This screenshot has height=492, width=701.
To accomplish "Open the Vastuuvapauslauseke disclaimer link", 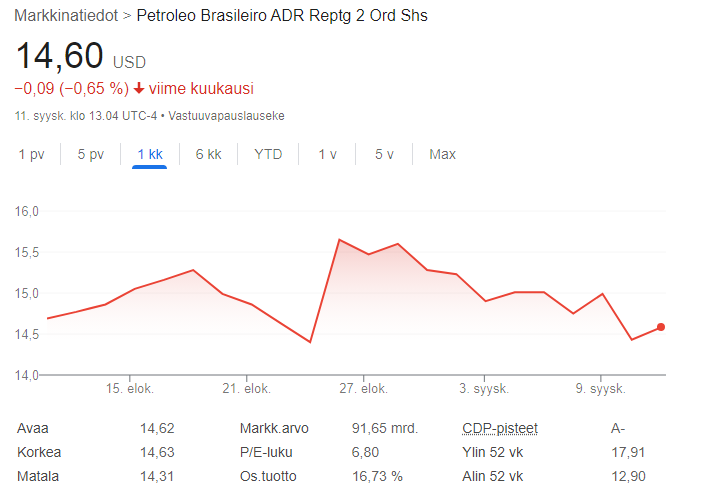I will coord(226,116).
